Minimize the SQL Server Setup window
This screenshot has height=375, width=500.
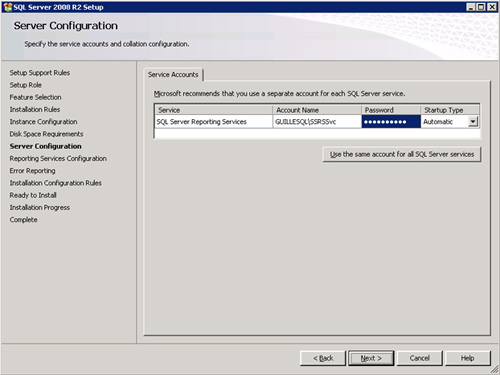pos(471,7)
